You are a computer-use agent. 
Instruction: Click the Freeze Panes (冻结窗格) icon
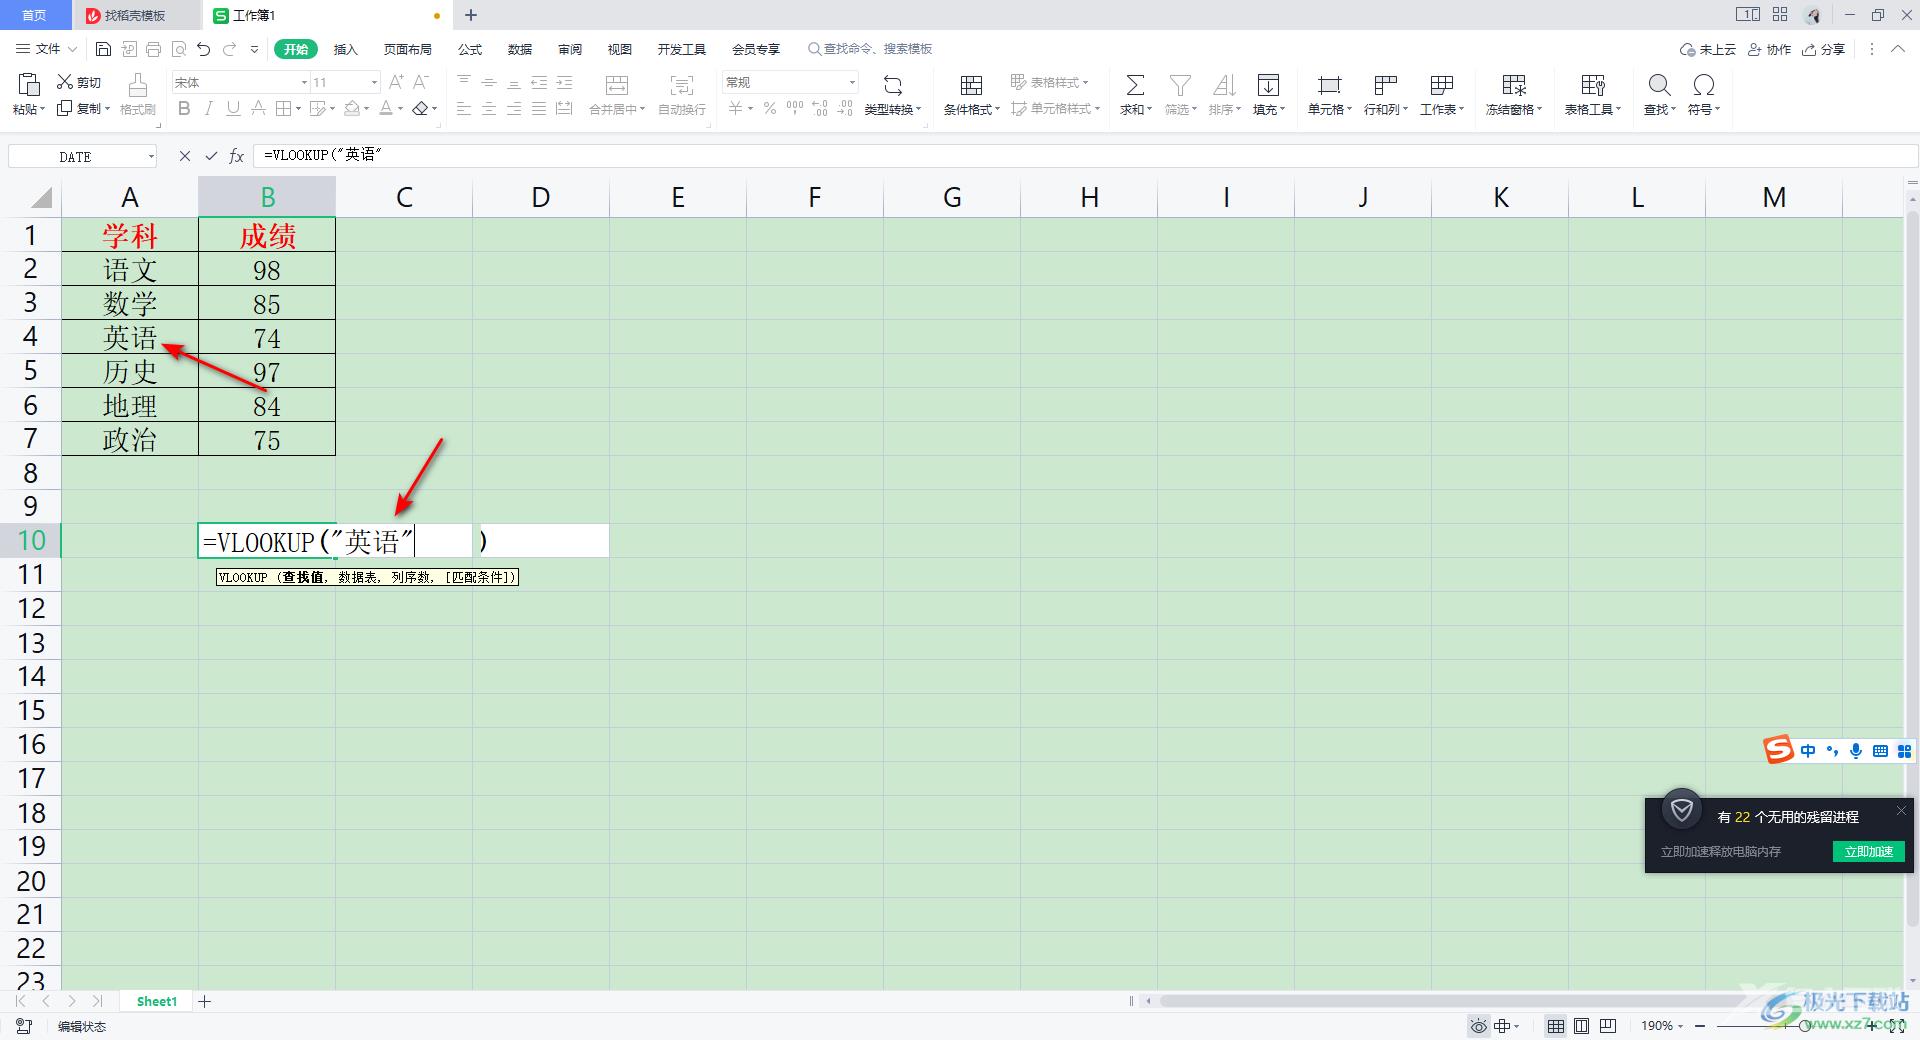[x=1514, y=85]
